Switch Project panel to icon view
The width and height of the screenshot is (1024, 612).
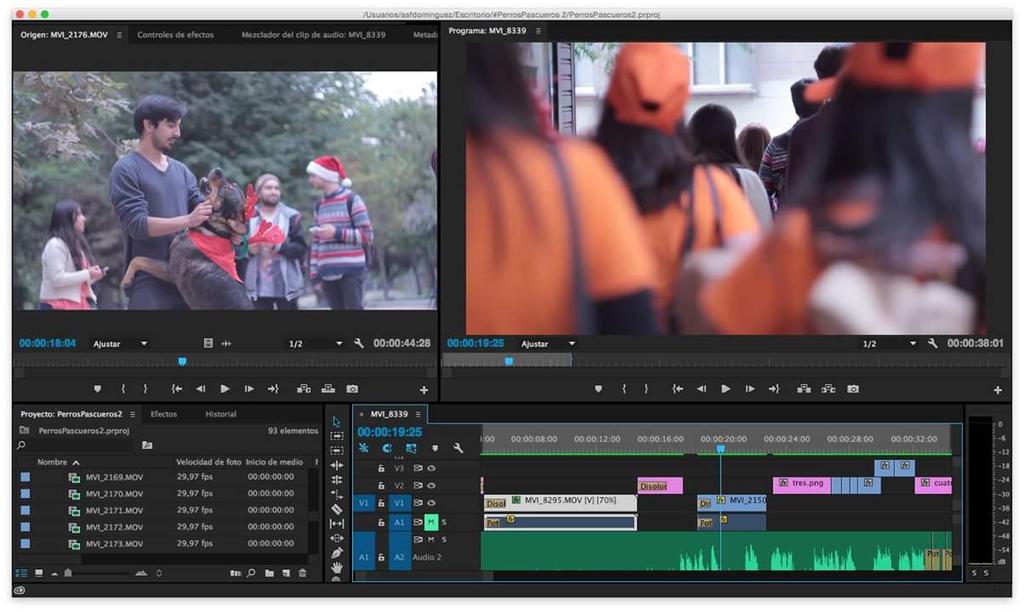[x=39, y=573]
